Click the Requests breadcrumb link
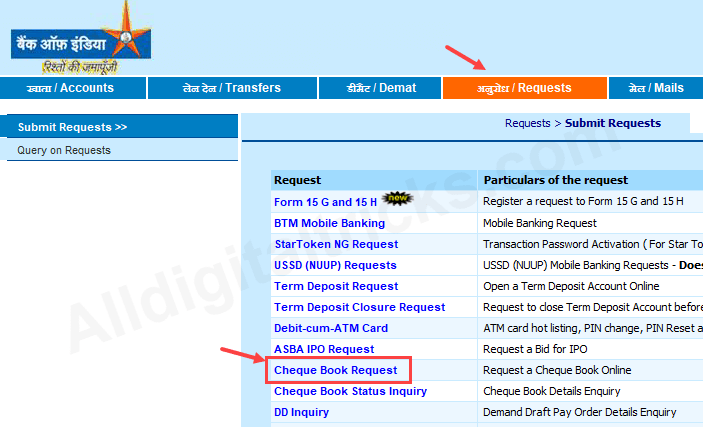The height and width of the screenshot is (427, 703). [x=527, y=123]
